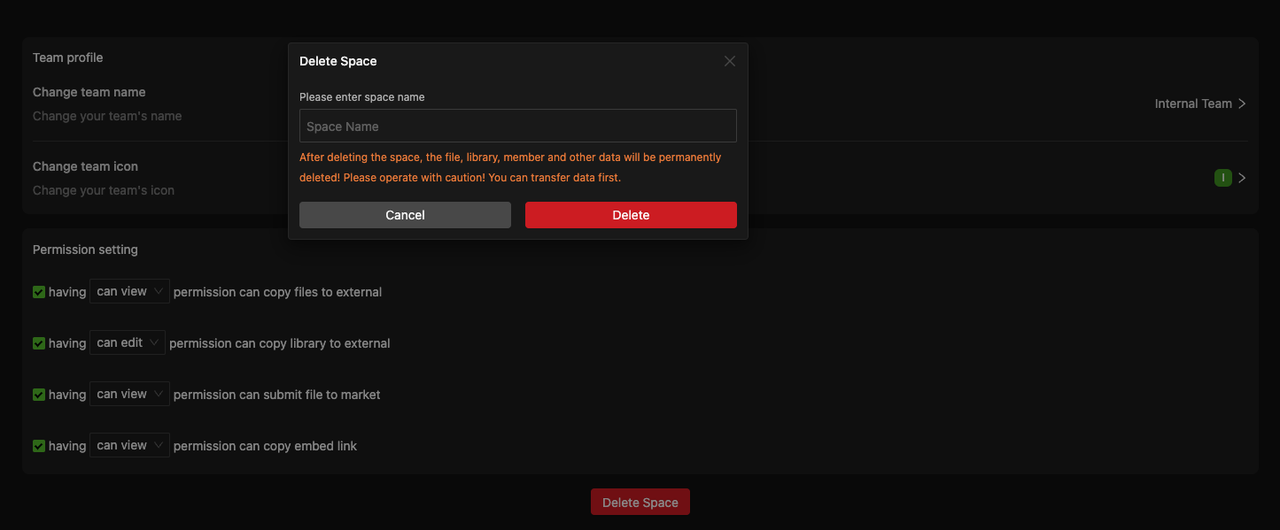Click the Delete Space button at page bottom
The height and width of the screenshot is (530, 1280).
(x=640, y=502)
